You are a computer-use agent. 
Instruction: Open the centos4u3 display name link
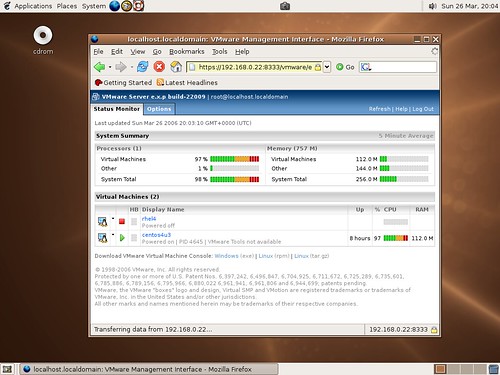pyautogui.click(x=156, y=235)
